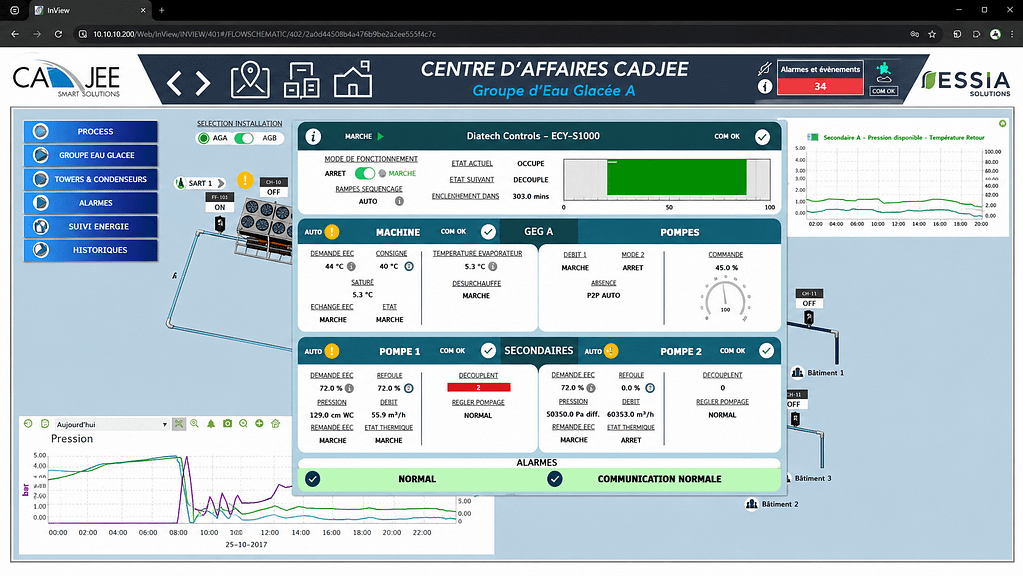Expand the SART 1 chevron
1023x576 pixels.
(x=221, y=183)
